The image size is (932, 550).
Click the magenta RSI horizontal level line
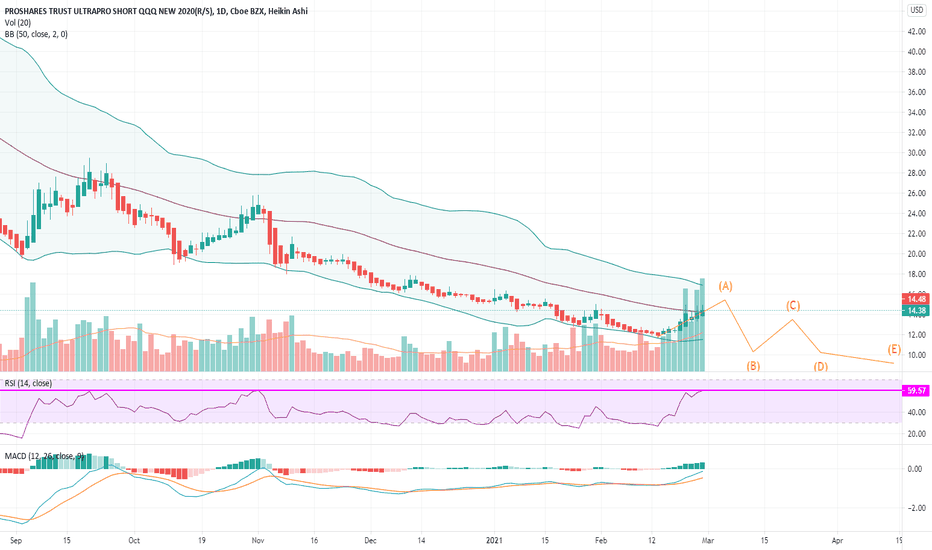tap(451, 391)
